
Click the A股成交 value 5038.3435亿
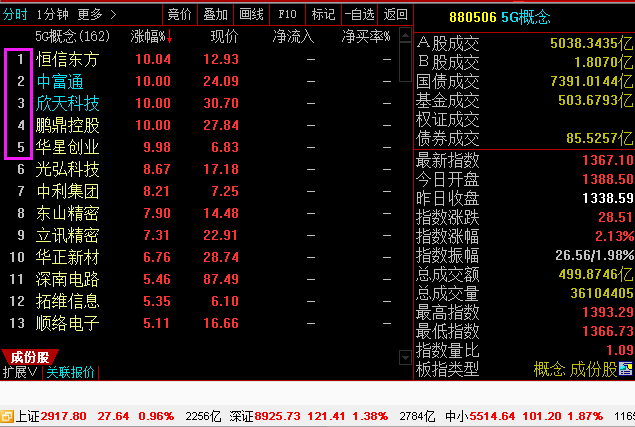click(591, 43)
